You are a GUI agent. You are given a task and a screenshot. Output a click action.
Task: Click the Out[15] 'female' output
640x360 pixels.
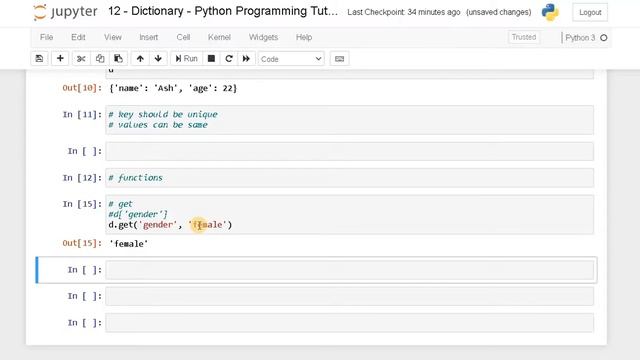129,244
